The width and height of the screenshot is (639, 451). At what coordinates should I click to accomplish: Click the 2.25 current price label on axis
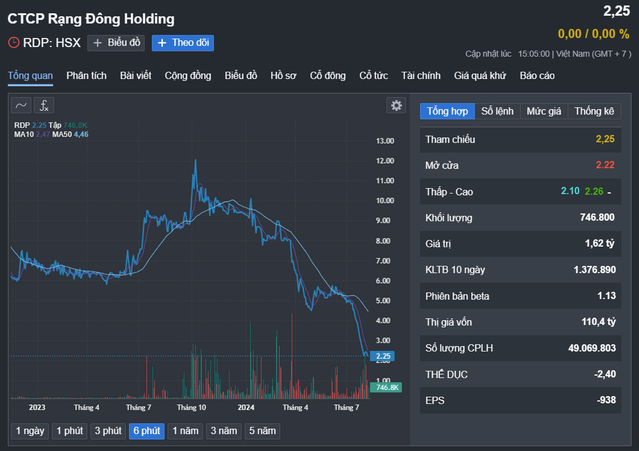[x=384, y=356]
